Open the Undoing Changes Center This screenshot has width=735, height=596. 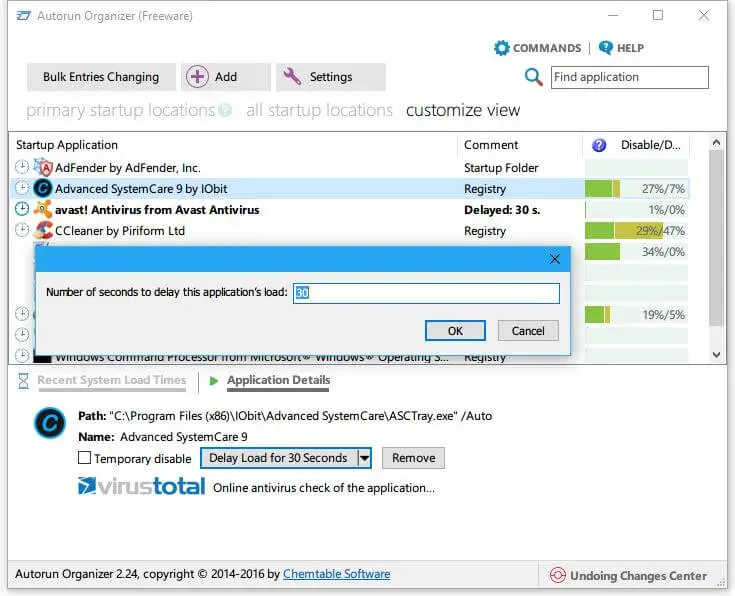(x=628, y=575)
